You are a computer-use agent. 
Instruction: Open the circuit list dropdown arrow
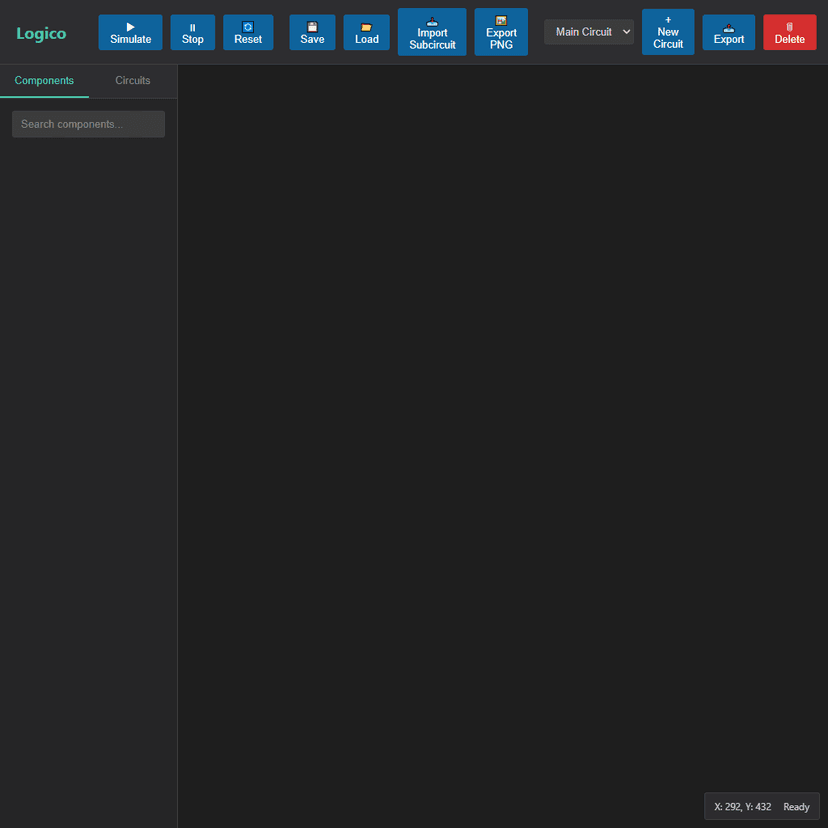pyautogui.click(x=624, y=31)
